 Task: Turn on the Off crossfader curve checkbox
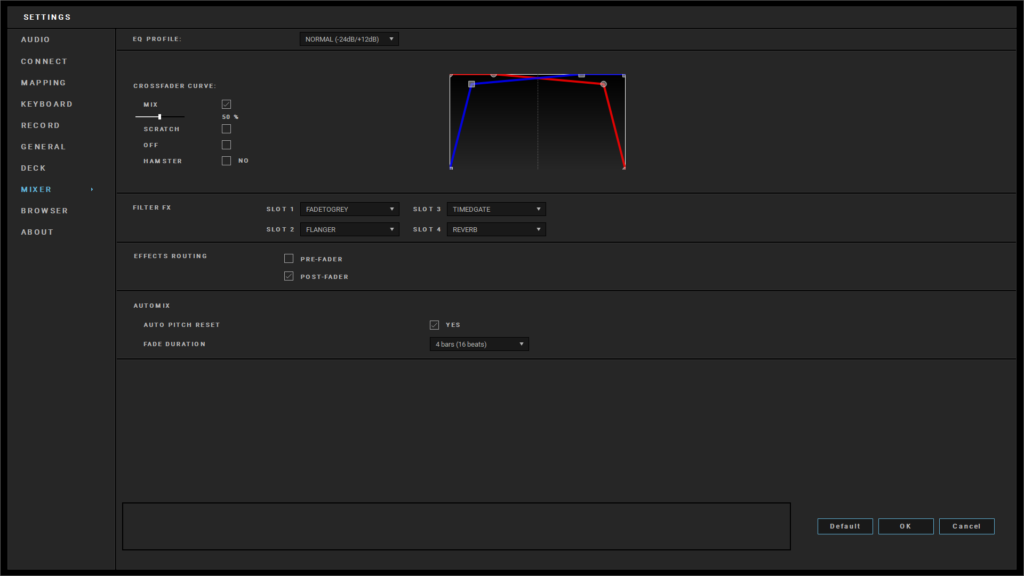pos(226,145)
